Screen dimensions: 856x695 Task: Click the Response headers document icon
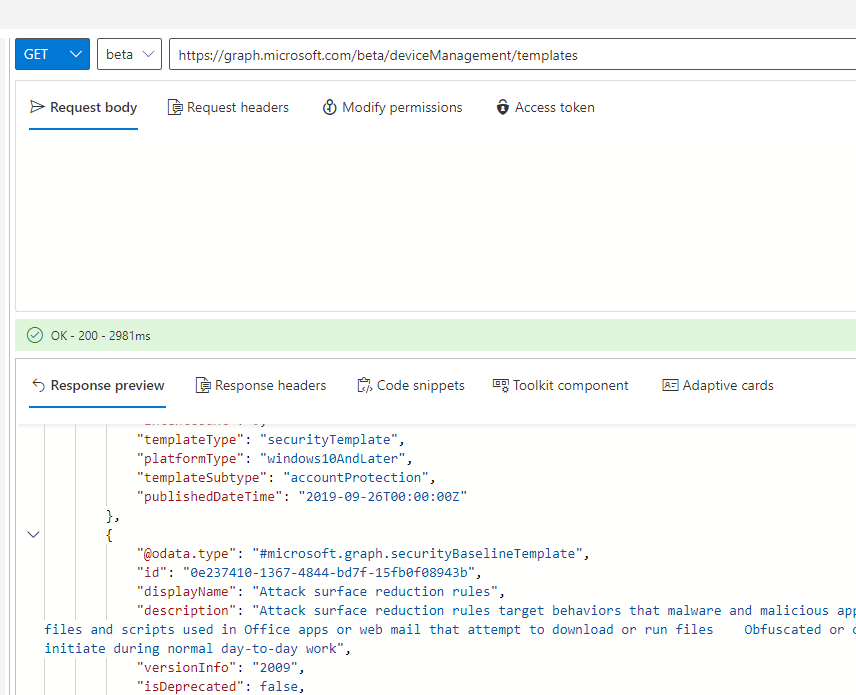[203, 385]
